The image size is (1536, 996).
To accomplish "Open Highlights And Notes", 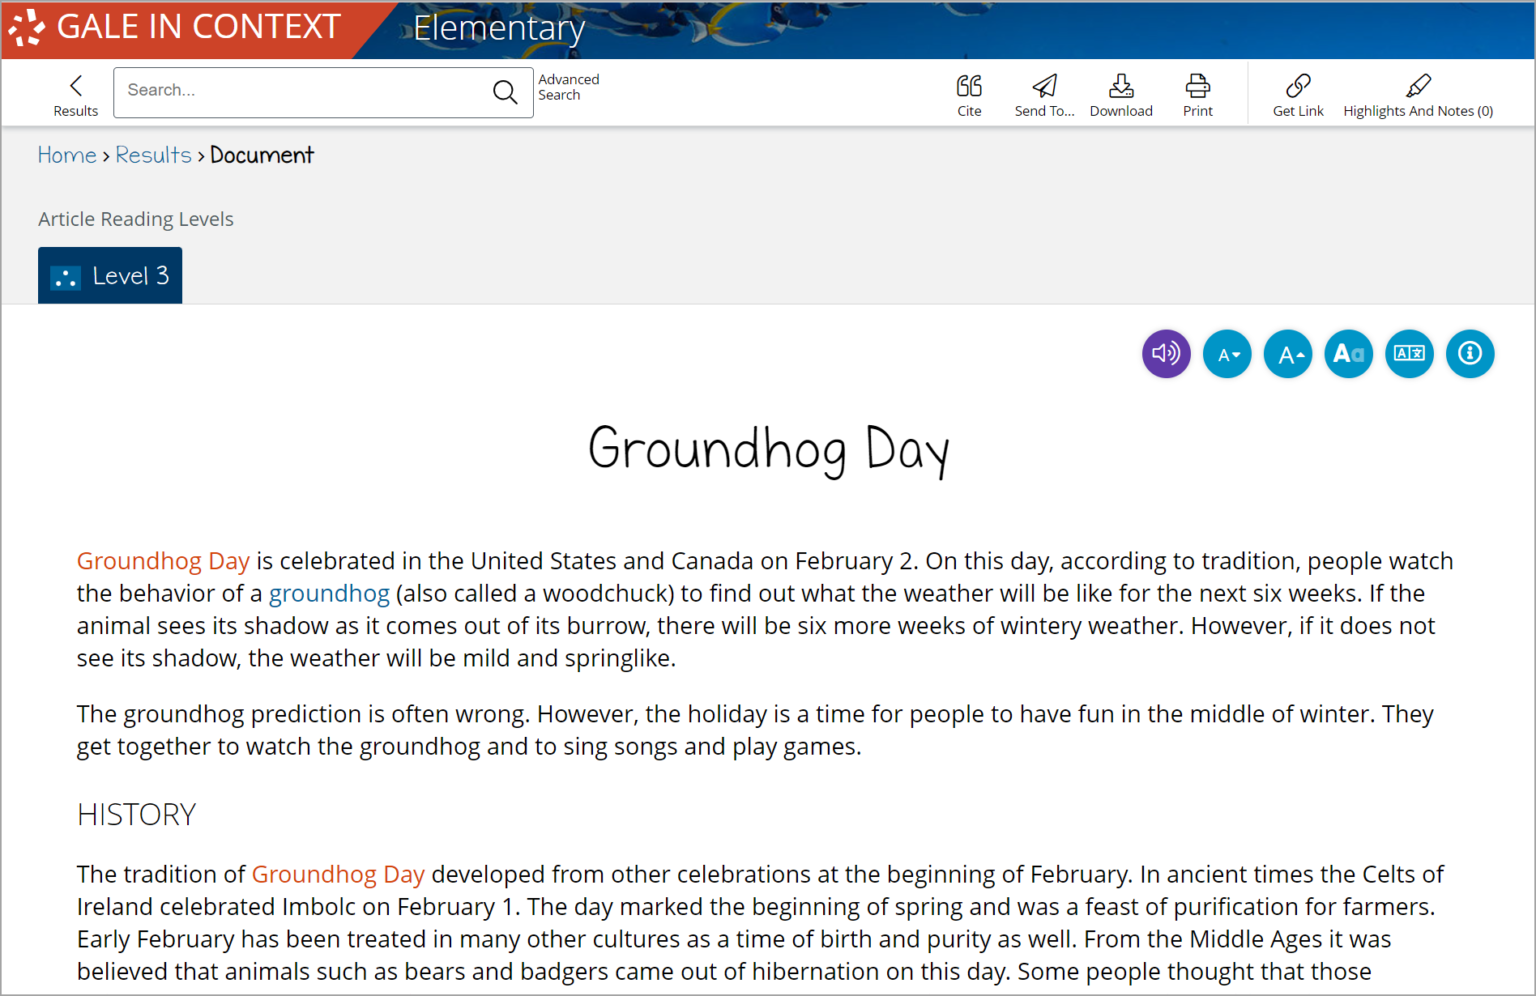I will point(1418,93).
